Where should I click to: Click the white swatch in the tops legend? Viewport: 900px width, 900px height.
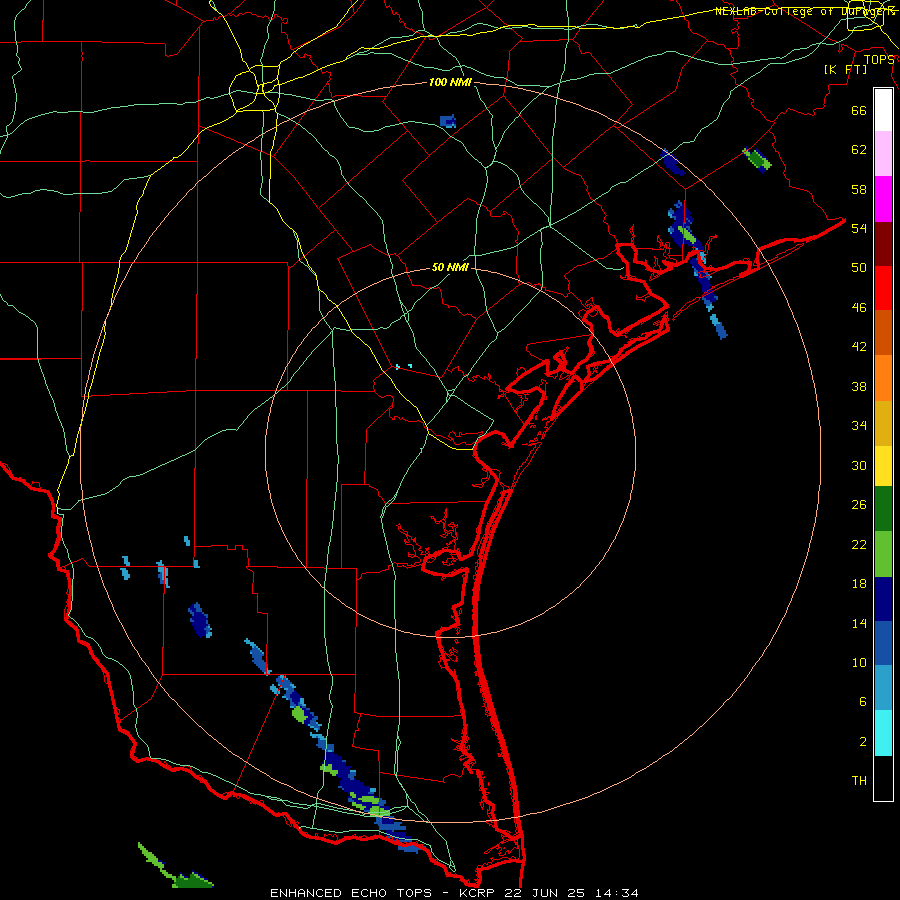[x=883, y=110]
